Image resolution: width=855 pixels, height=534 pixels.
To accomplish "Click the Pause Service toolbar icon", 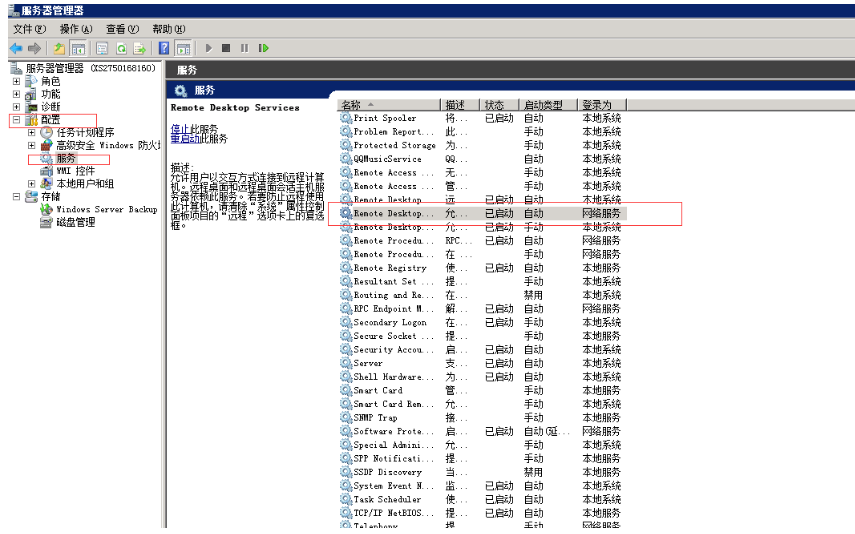I will pos(245,48).
